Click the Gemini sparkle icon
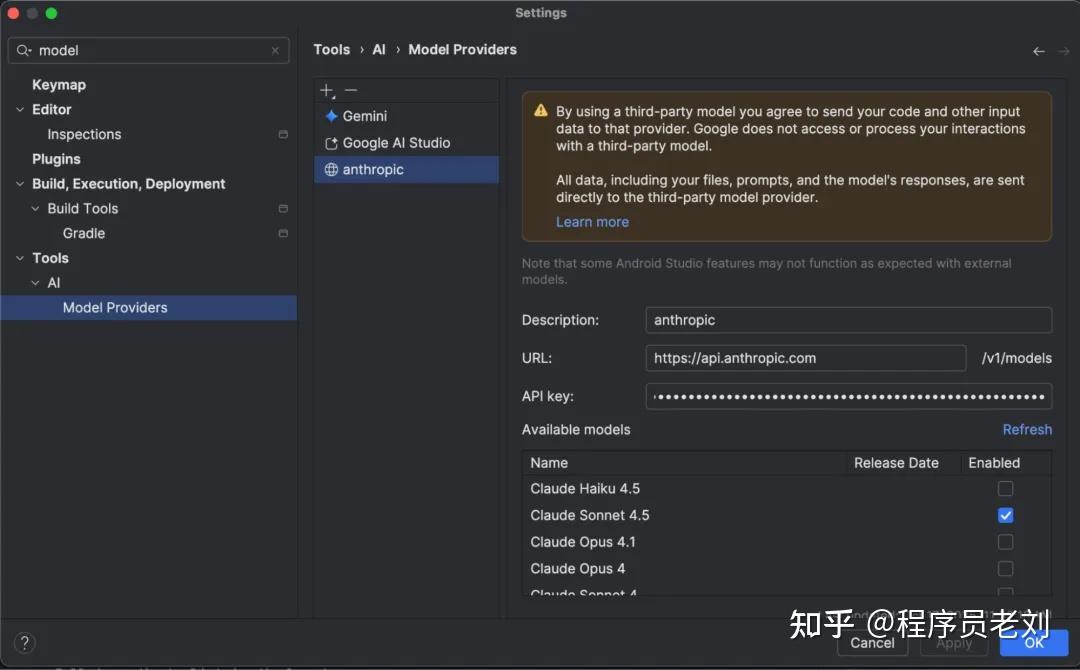This screenshot has height=670, width=1080. point(331,116)
